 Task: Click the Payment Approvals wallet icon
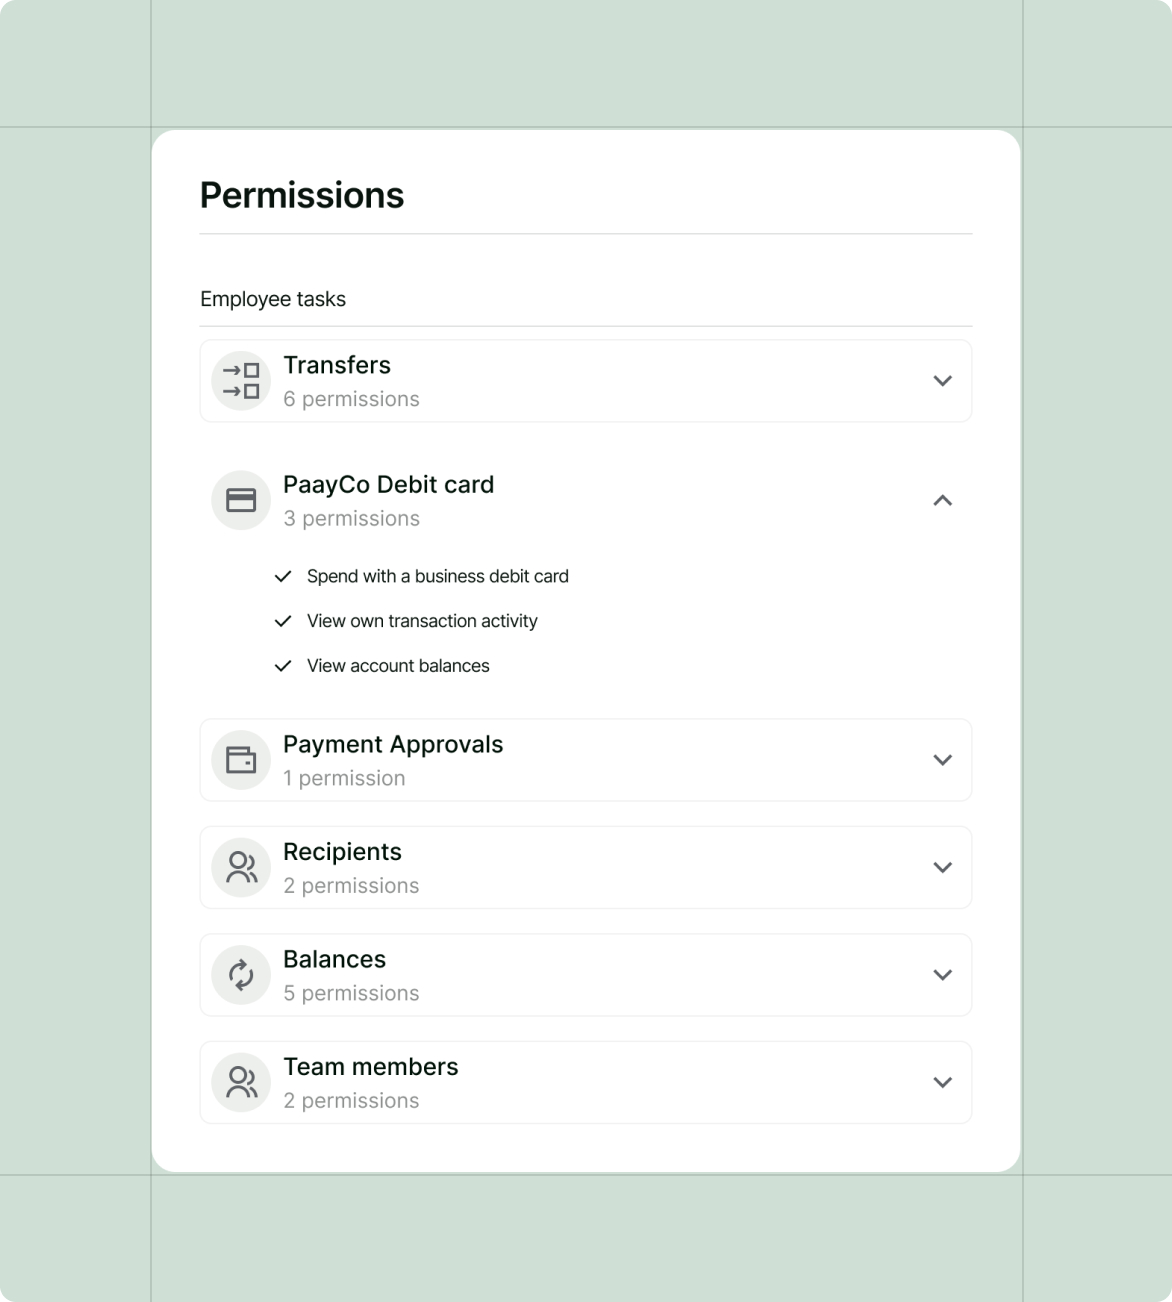(x=241, y=760)
